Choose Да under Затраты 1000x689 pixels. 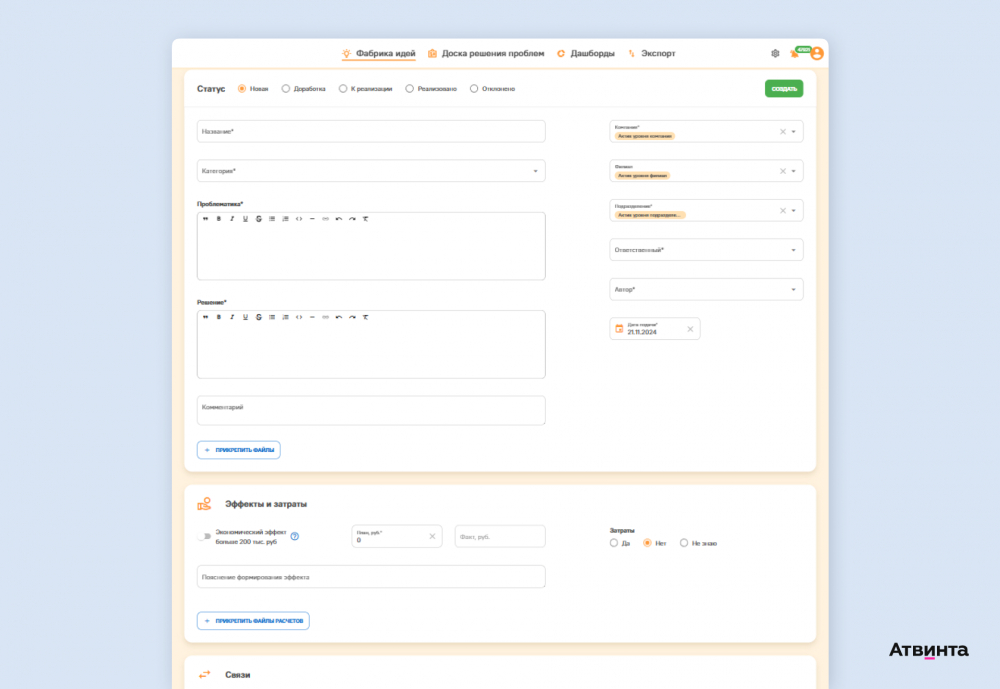(614, 543)
